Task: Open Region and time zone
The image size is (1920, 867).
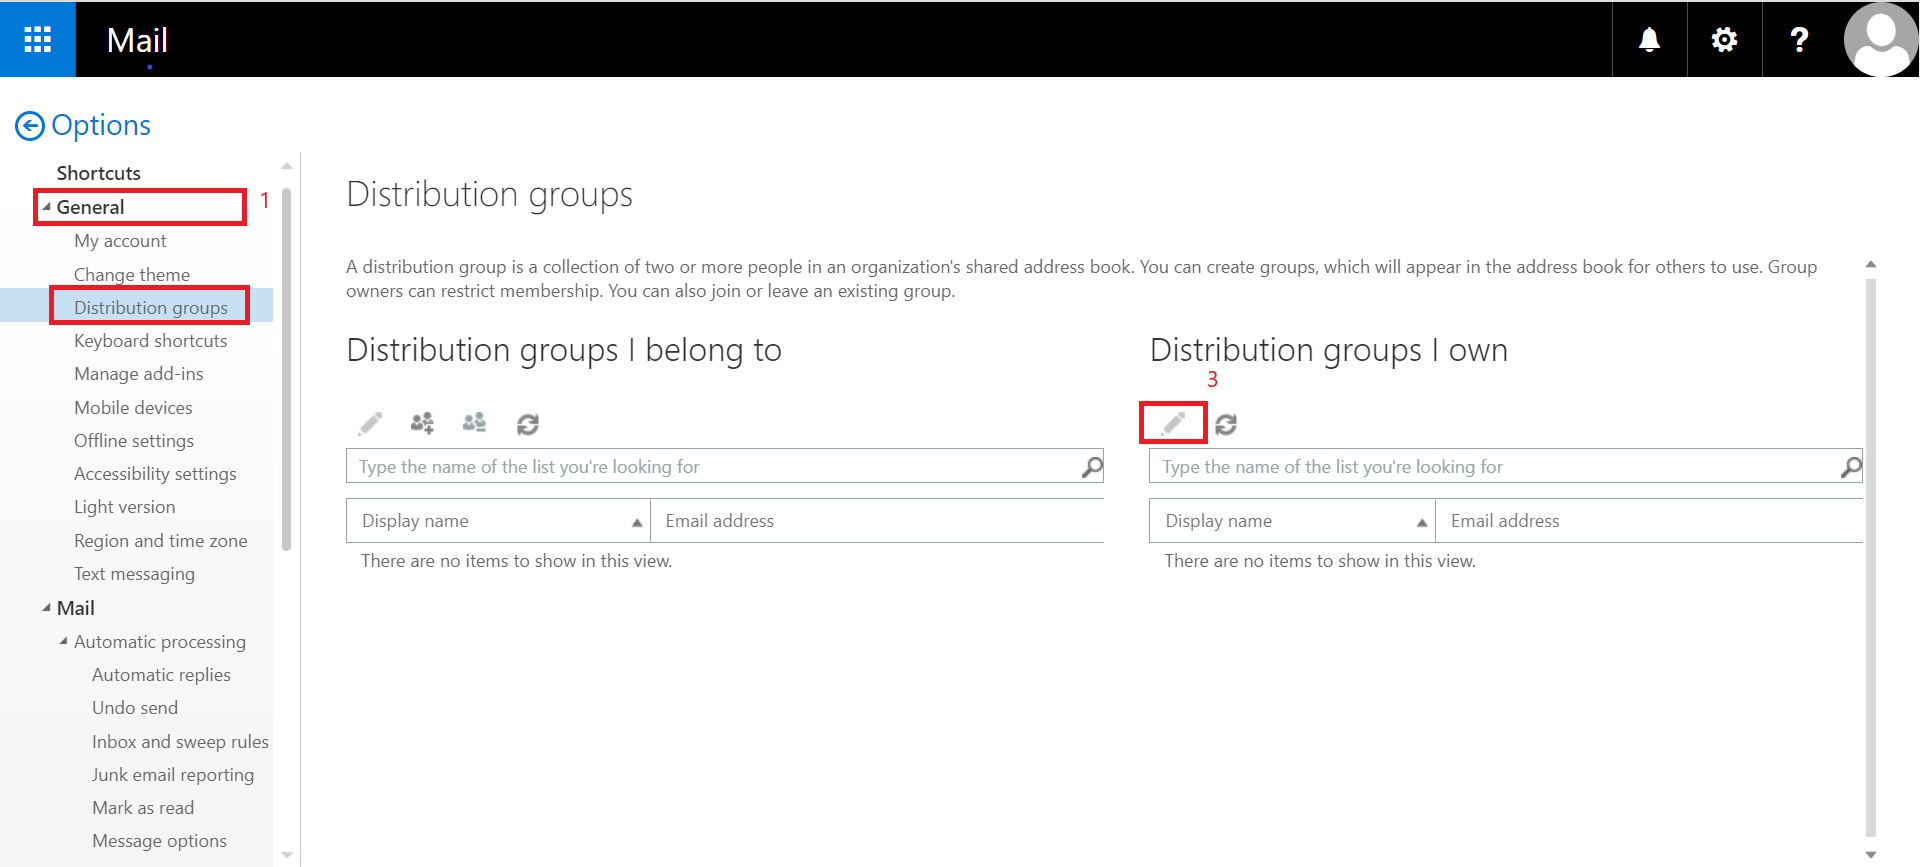Action: tap(161, 541)
